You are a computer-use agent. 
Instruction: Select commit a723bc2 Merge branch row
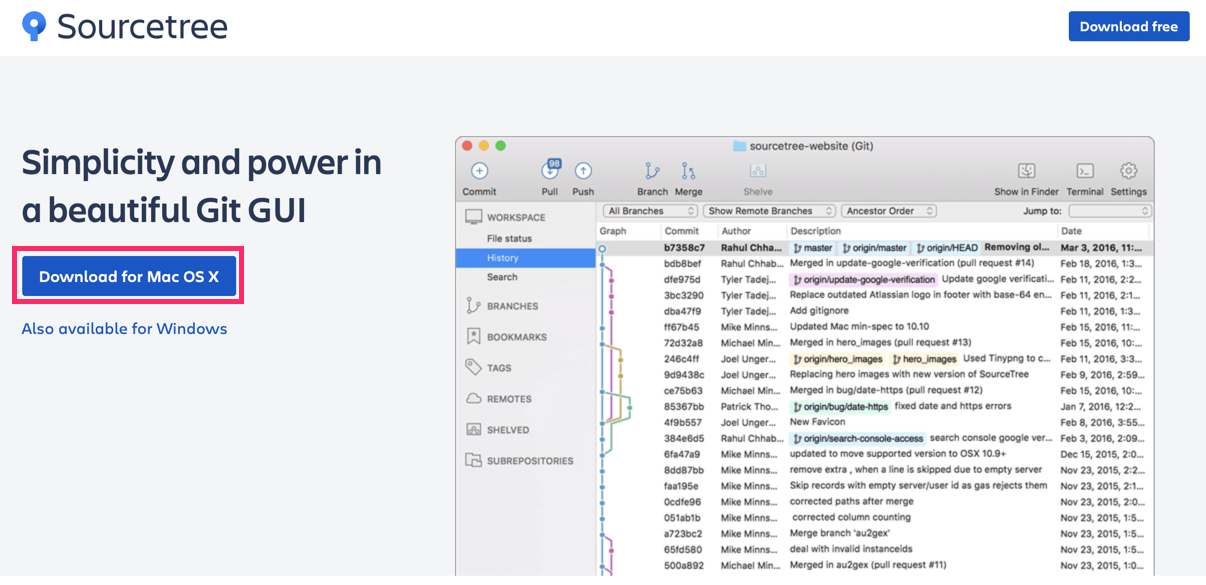coord(875,534)
